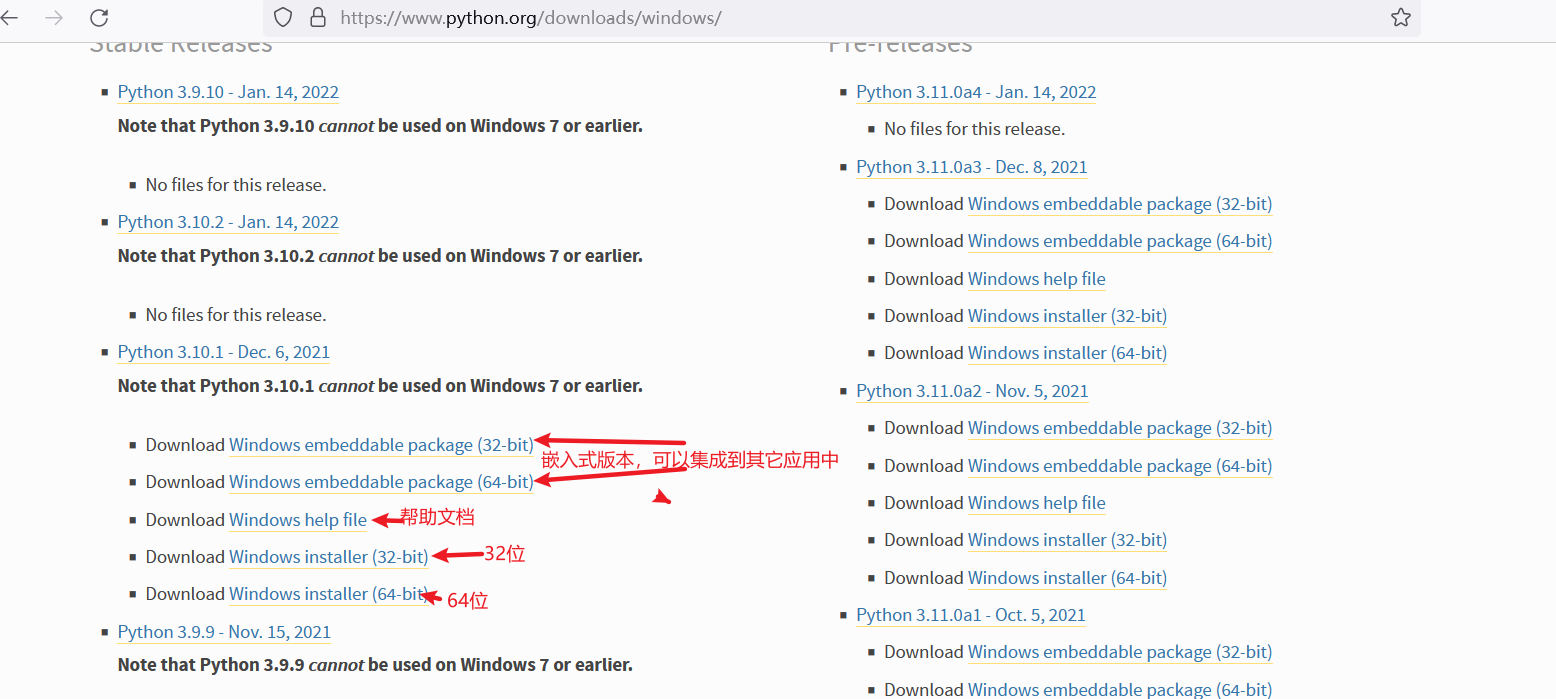1556x699 pixels.
Task: Download Python 3.11.0a3 Windows installer (32-bit)
Action: click(1067, 316)
